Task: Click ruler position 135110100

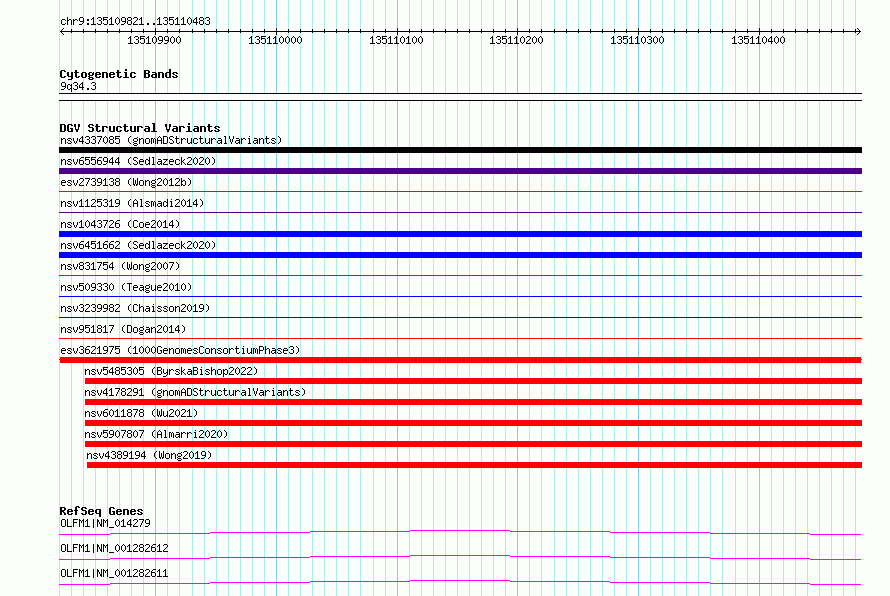Action: click(x=396, y=40)
